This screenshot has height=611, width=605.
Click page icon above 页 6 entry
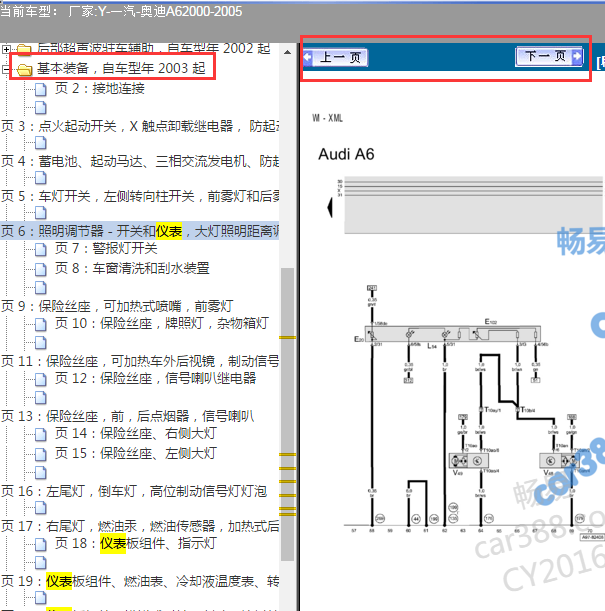pyautogui.click(x=41, y=213)
